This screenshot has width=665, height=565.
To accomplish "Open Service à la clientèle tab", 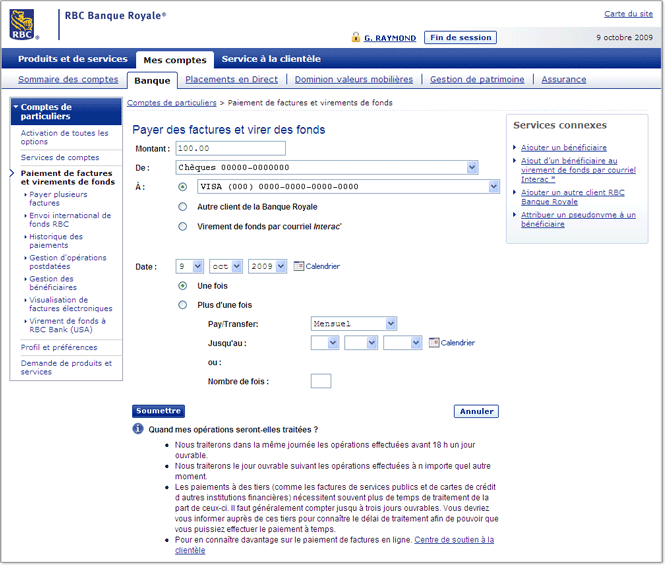I will [271, 59].
